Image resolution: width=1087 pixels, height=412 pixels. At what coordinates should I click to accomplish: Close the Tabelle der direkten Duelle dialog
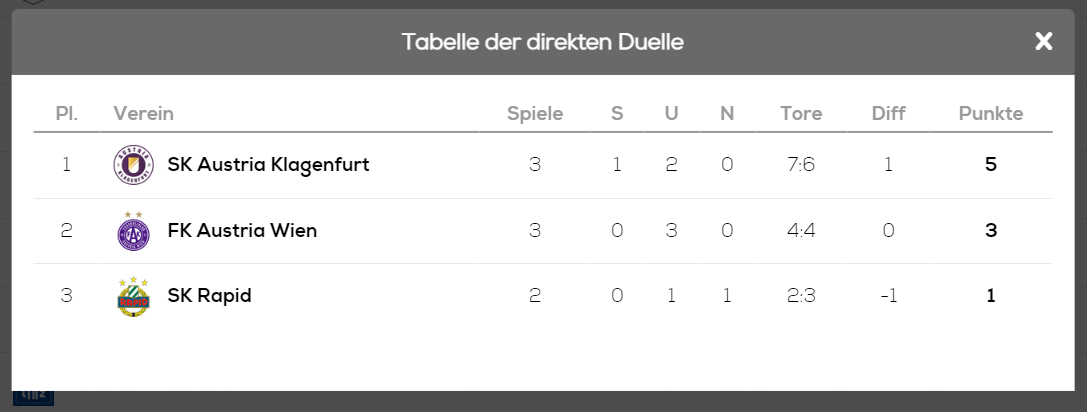pyautogui.click(x=1043, y=42)
